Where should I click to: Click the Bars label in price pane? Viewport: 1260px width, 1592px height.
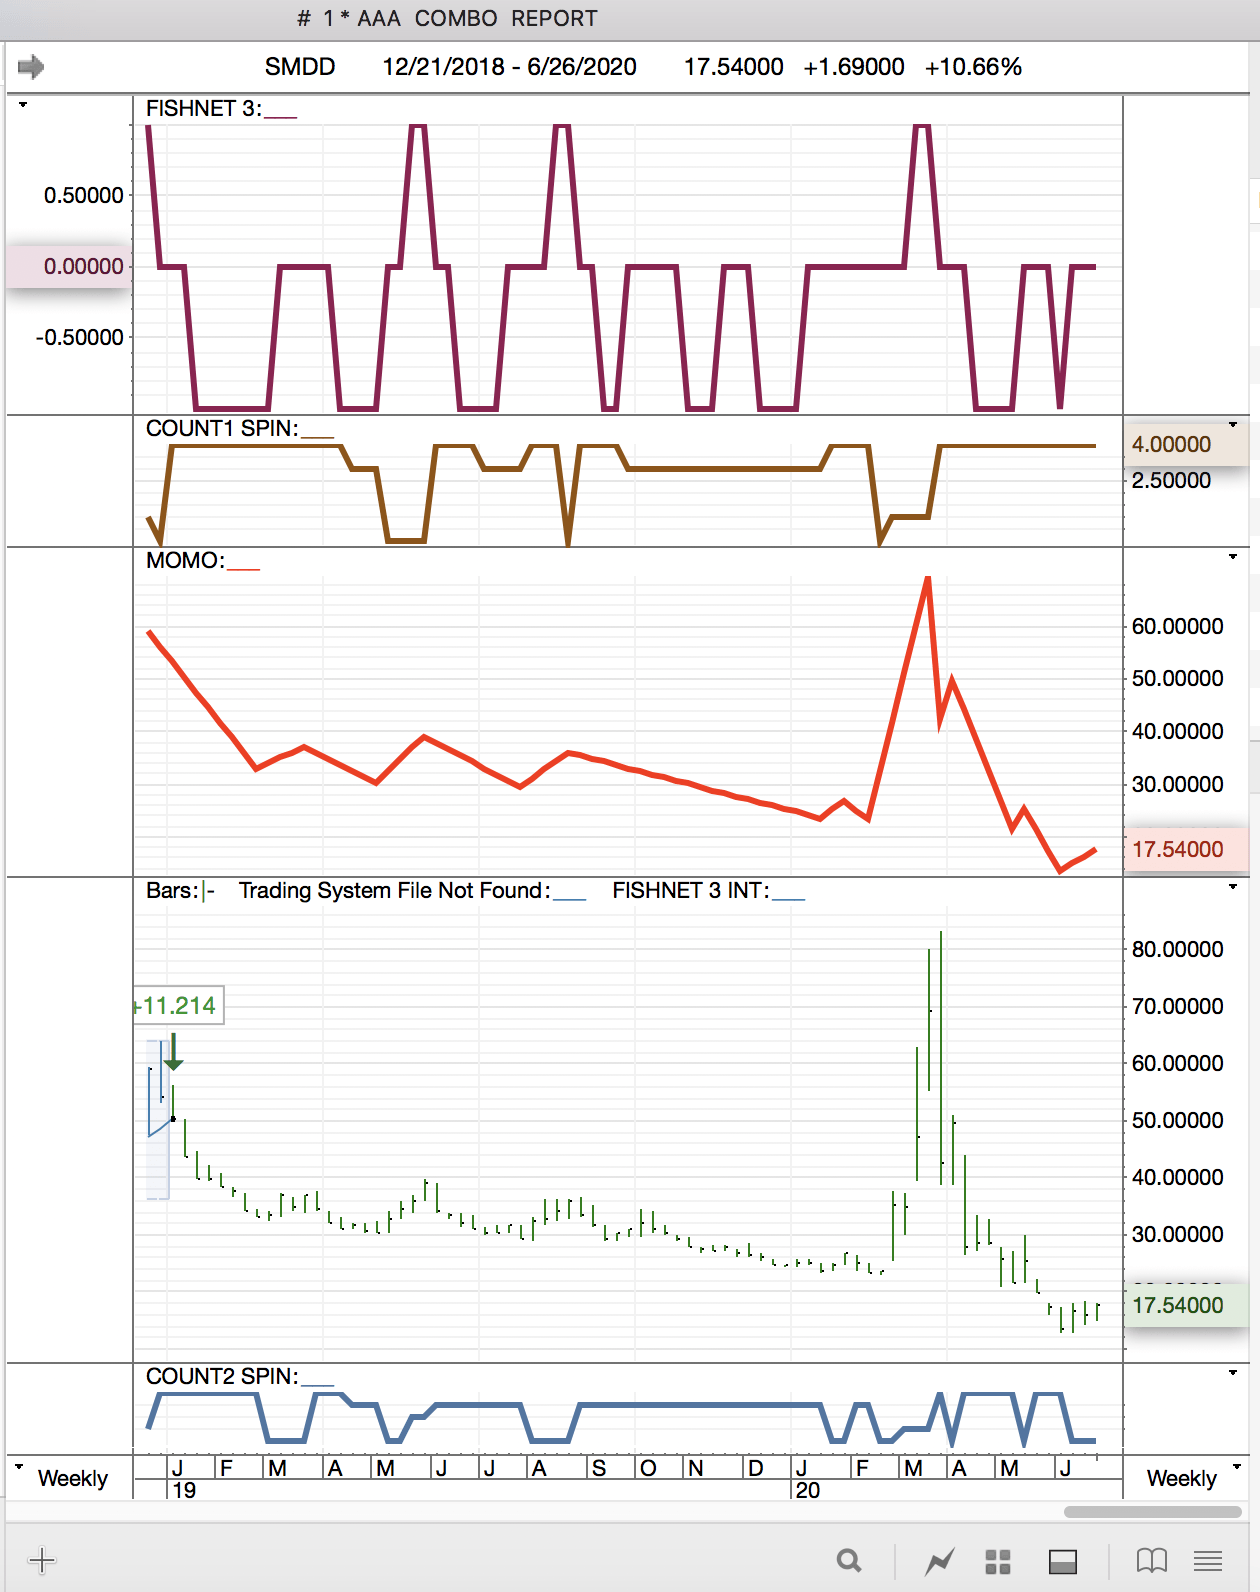(172, 890)
